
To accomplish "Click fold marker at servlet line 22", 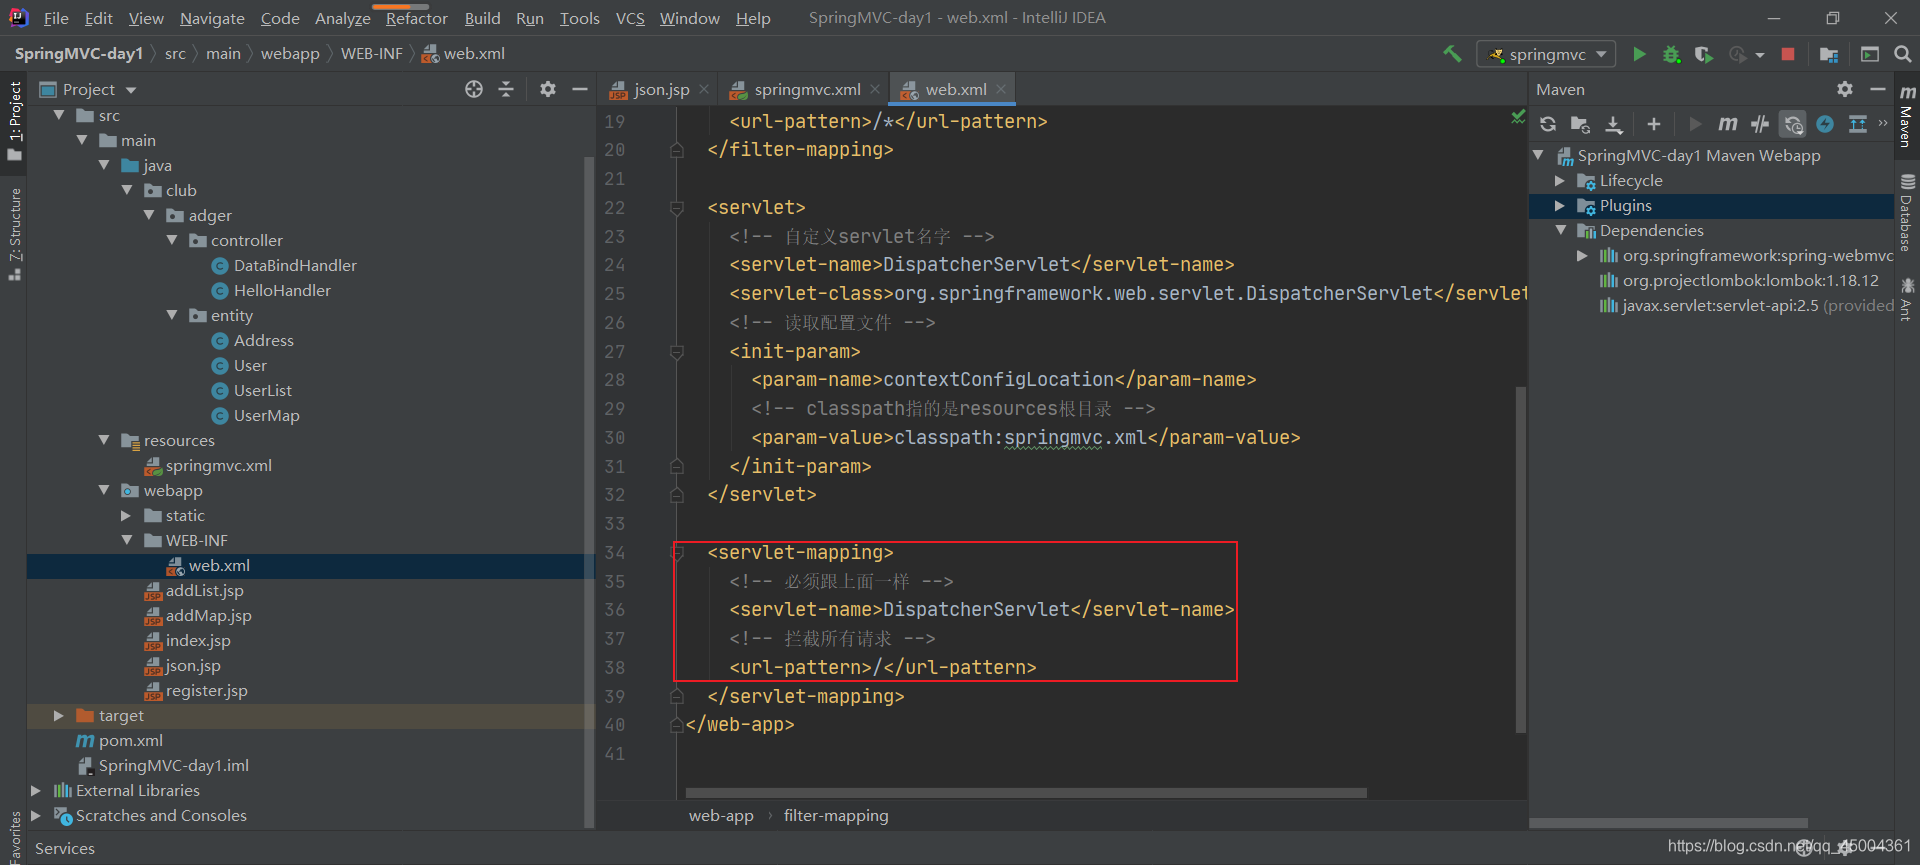I will (677, 208).
